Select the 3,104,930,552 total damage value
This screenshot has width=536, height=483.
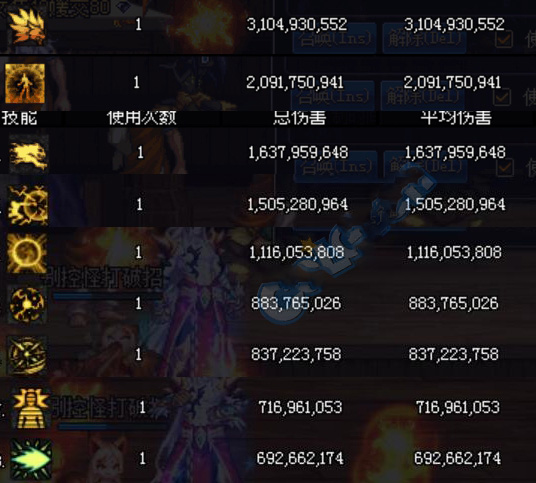point(297,25)
